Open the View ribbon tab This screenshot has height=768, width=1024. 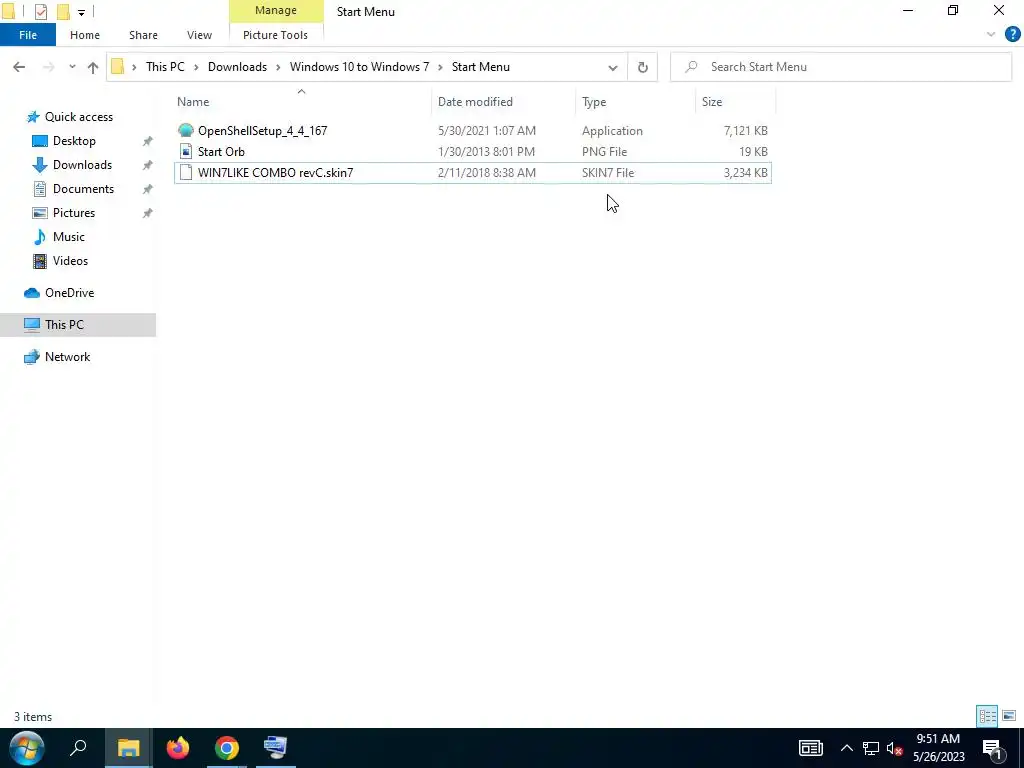click(199, 35)
